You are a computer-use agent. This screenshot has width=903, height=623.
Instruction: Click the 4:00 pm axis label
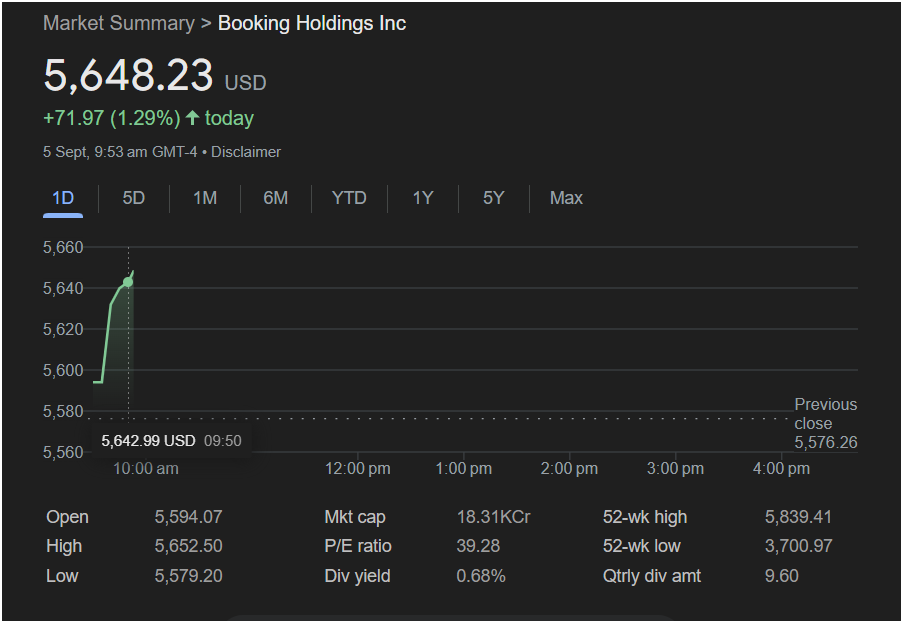tap(781, 469)
